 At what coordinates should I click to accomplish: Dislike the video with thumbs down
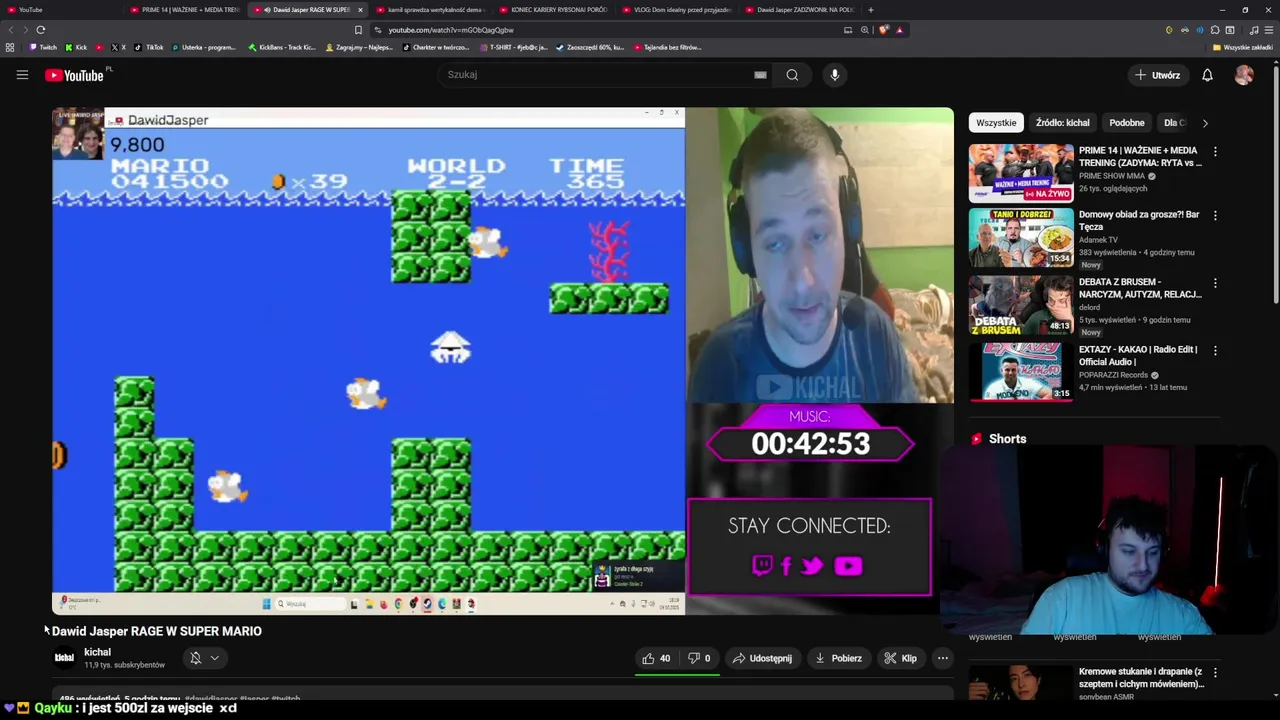699,658
